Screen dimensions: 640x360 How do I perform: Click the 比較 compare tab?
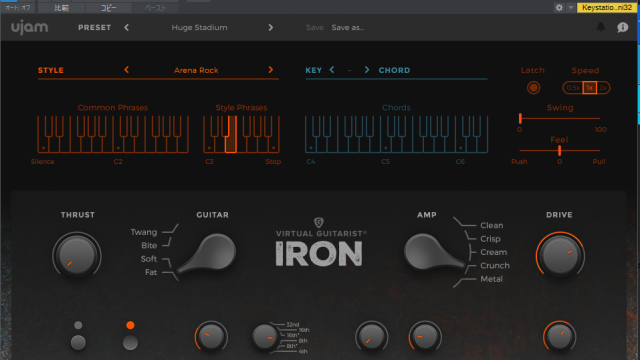click(x=62, y=8)
